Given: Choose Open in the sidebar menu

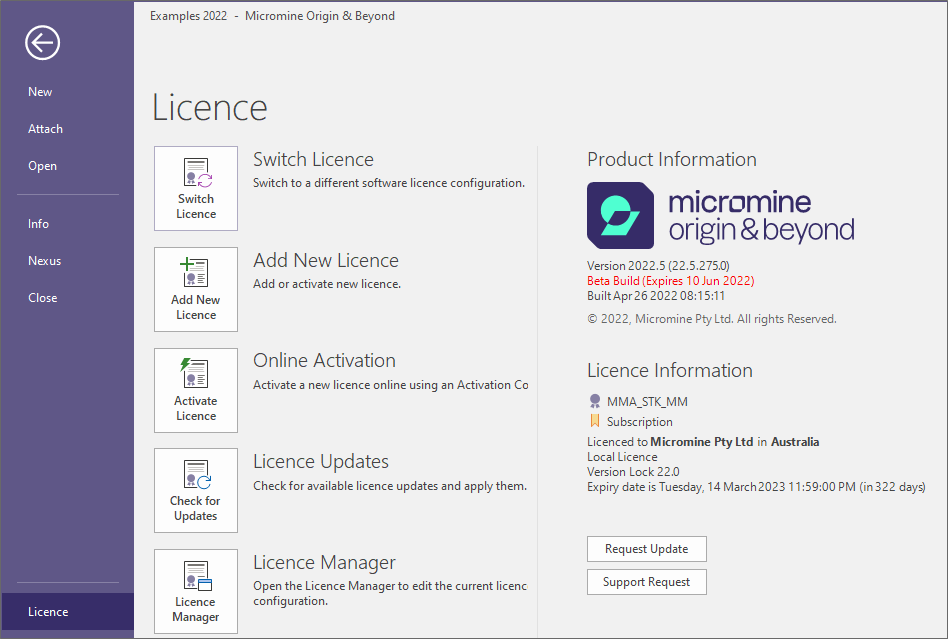Looking at the screenshot, I should click(x=42, y=166).
